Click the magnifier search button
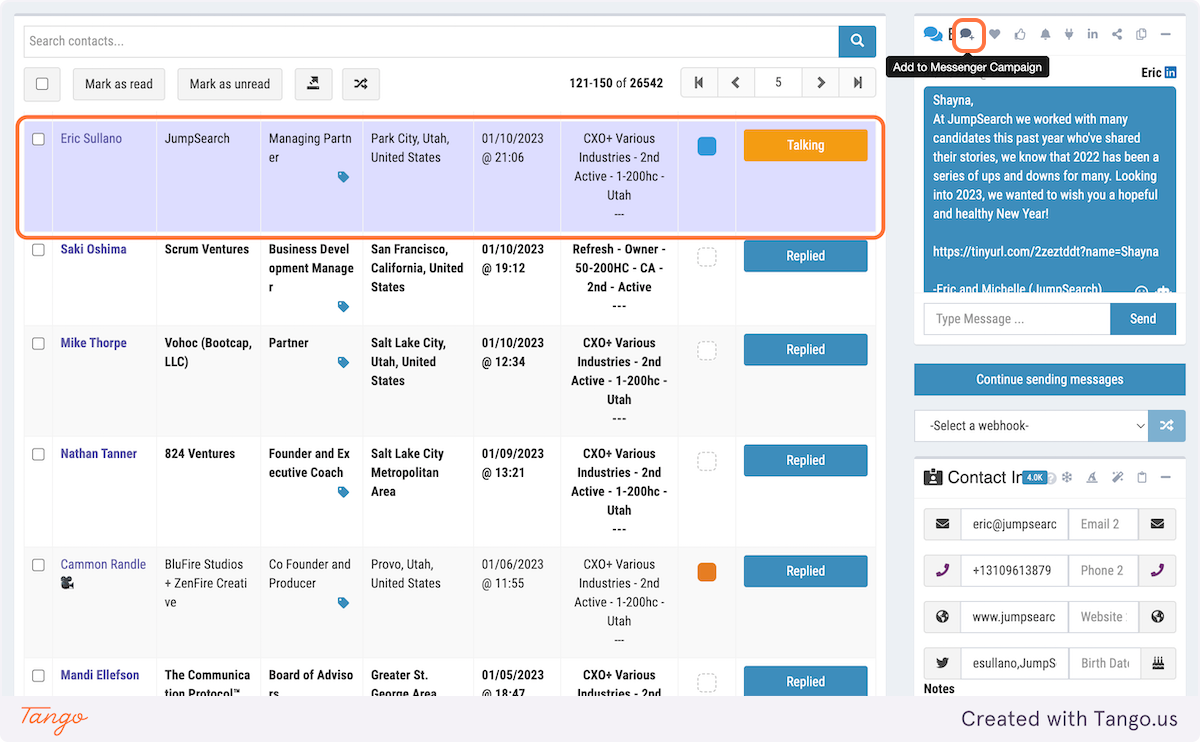Screen dimensions: 1200x742 857,41
